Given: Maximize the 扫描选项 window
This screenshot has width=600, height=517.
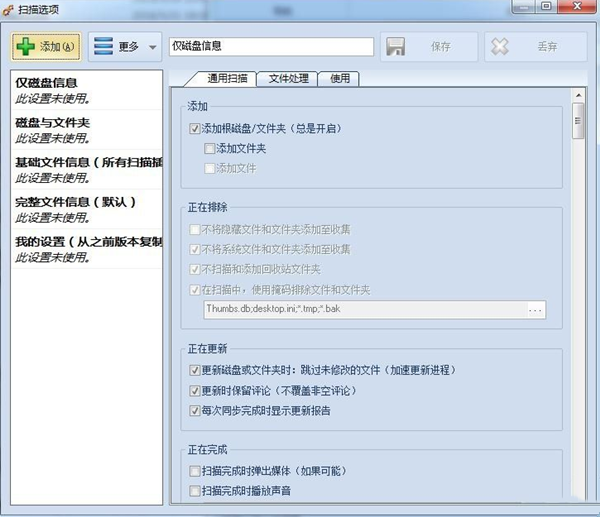Looking at the screenshot, I should [x=546, y=7].
